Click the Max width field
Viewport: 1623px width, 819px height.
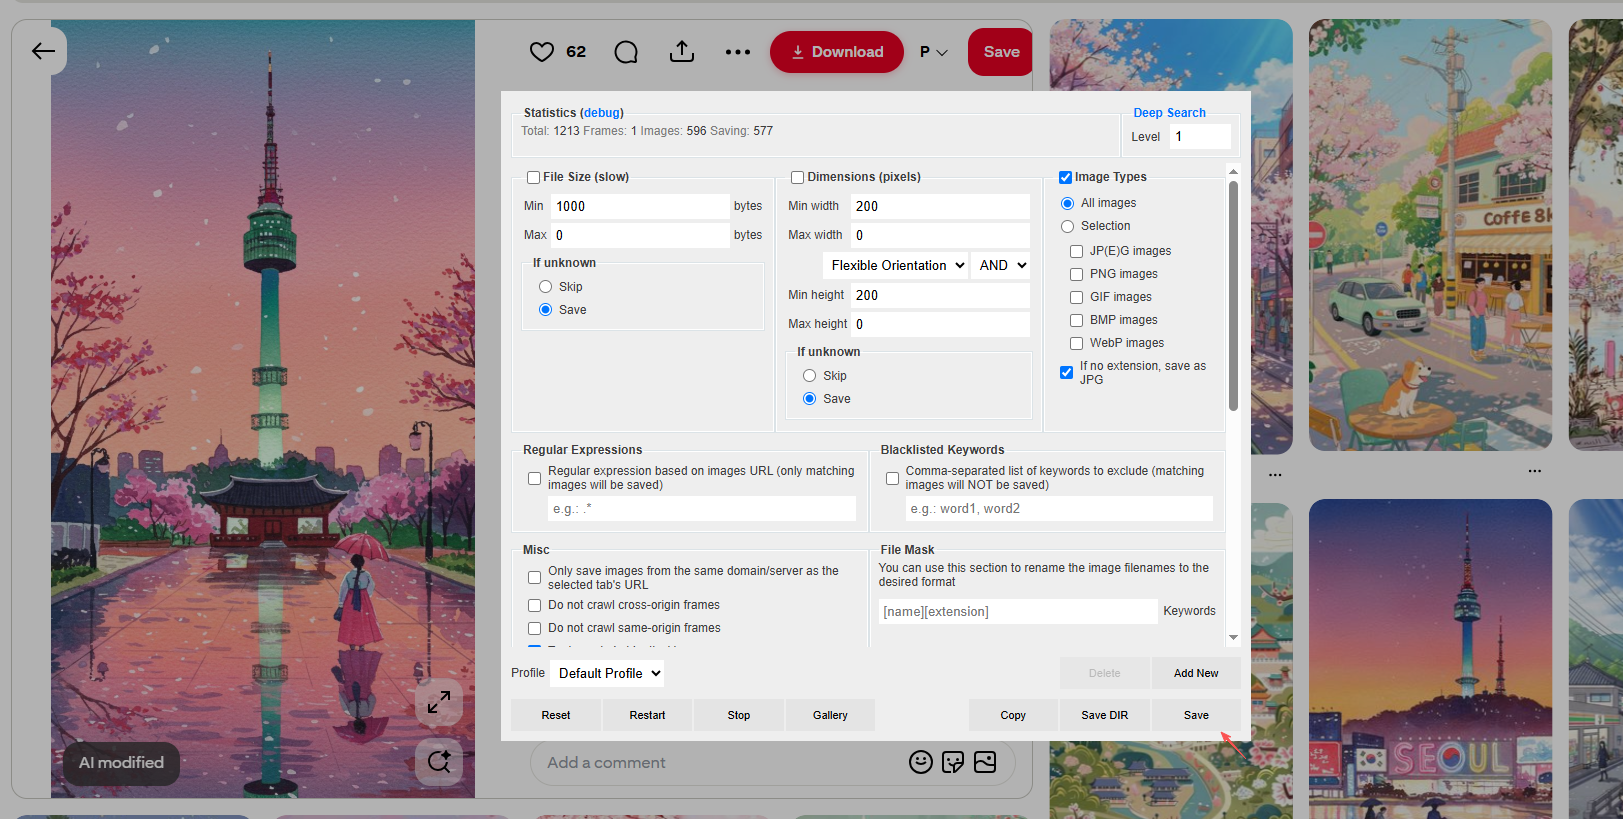click(940, 235)
